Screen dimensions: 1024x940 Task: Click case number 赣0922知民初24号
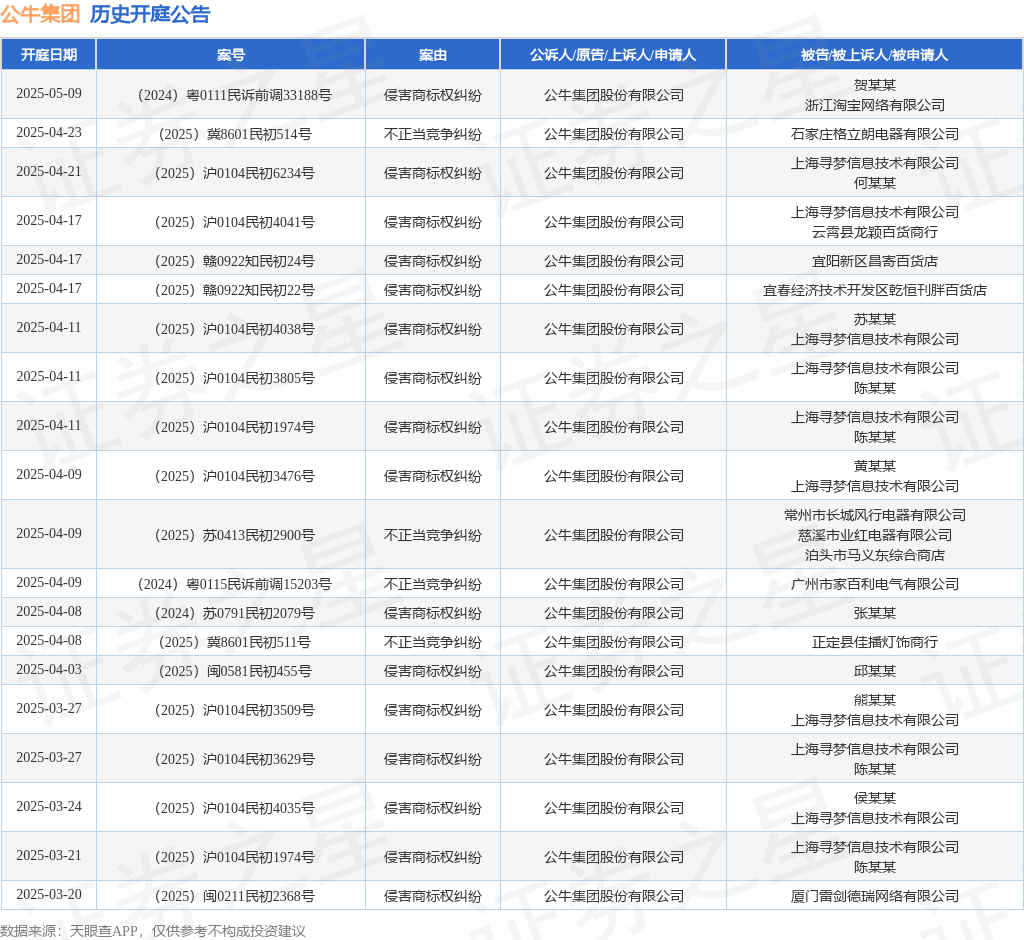[x=234, y=261]
